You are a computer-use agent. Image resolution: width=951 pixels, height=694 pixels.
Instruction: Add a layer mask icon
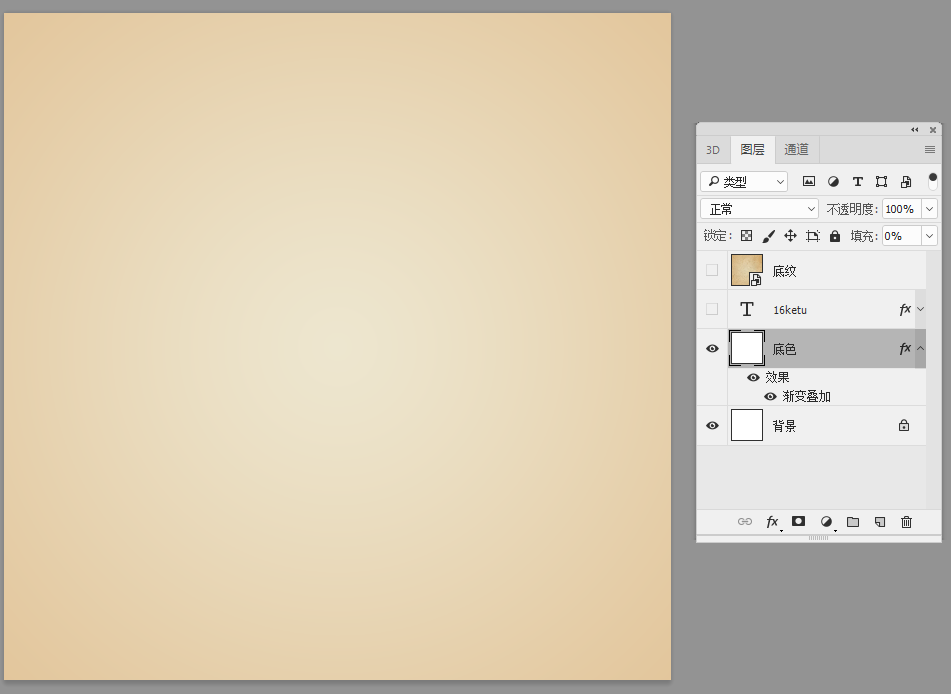click(799, 521)
